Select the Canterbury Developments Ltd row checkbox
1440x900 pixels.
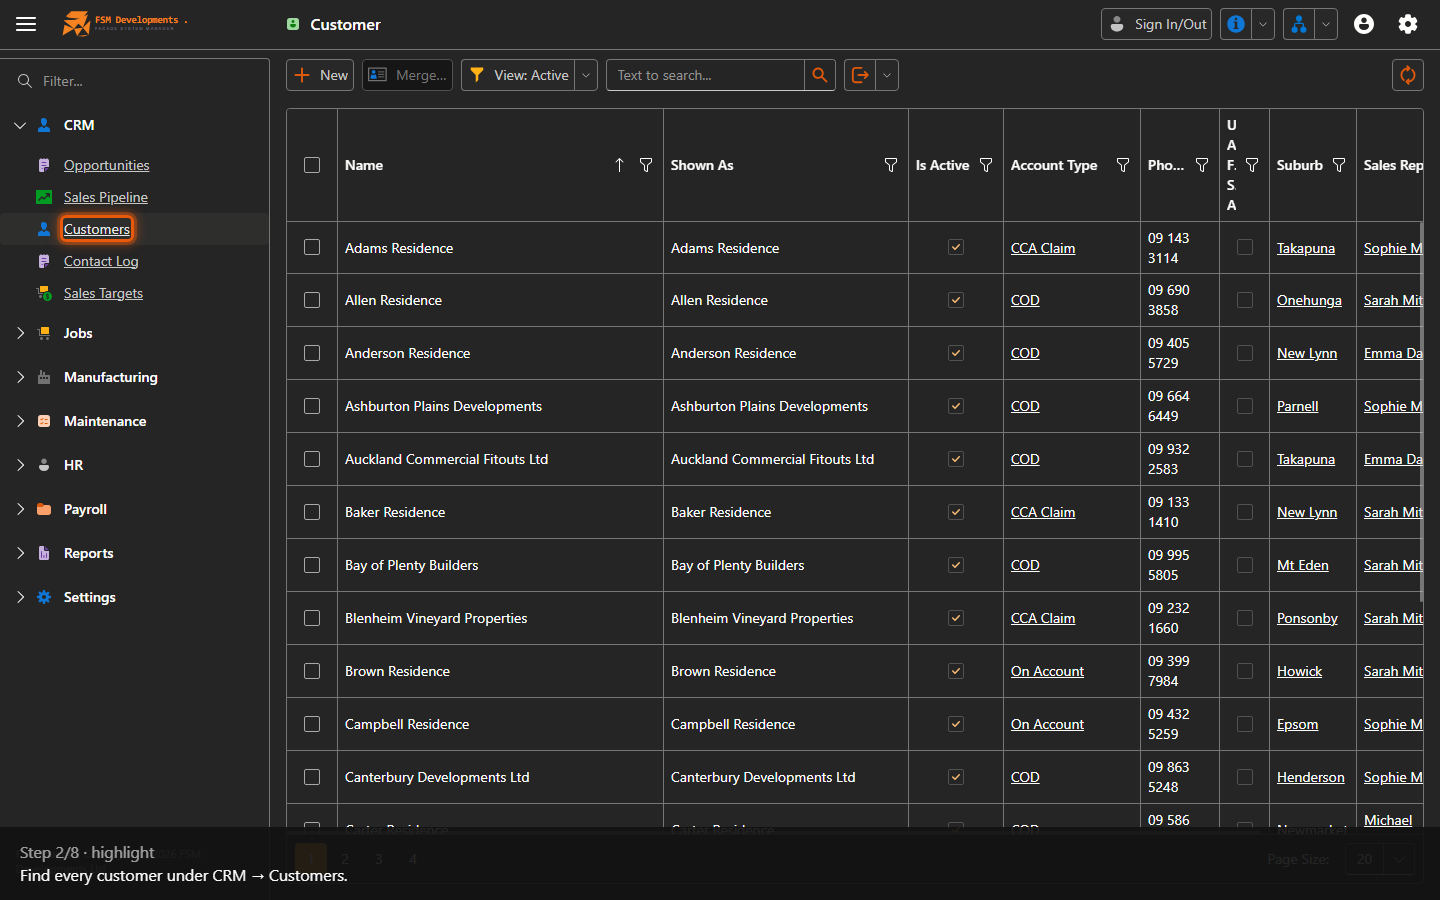(312, 777)
